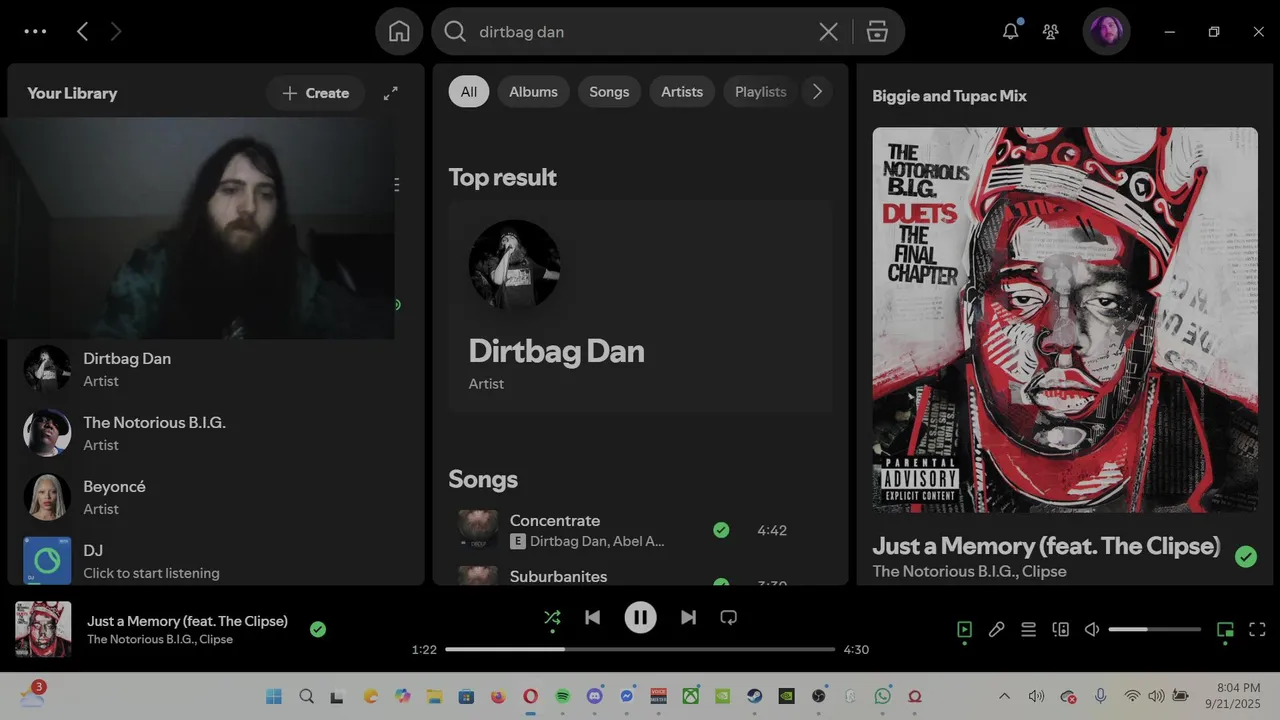Viewport: 1280px width, 720px height.
Task: Open Friend Activity icon
Action: point(1050,32)
